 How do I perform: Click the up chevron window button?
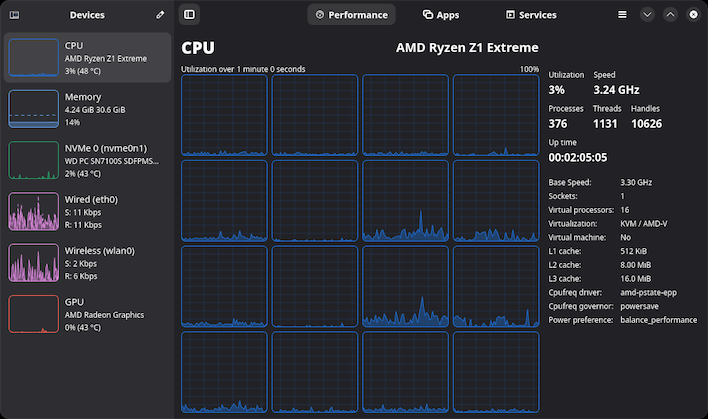670,15
